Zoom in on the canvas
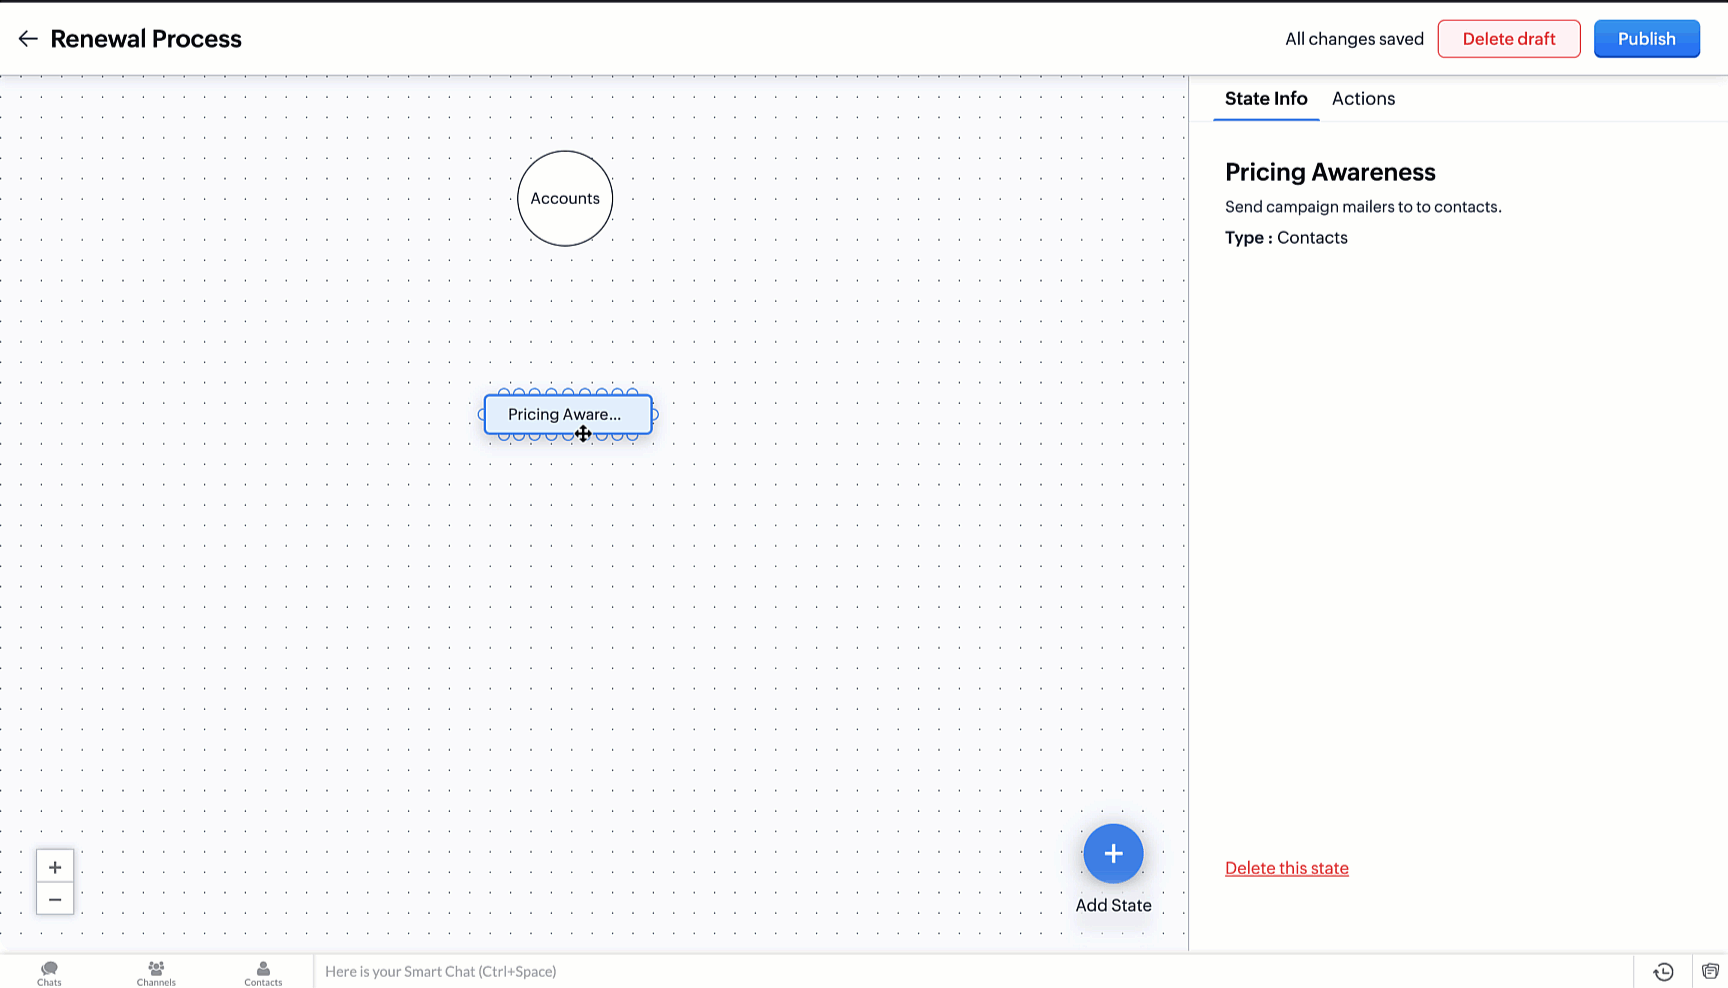1728x988 pixels. [x=55, y=867]
